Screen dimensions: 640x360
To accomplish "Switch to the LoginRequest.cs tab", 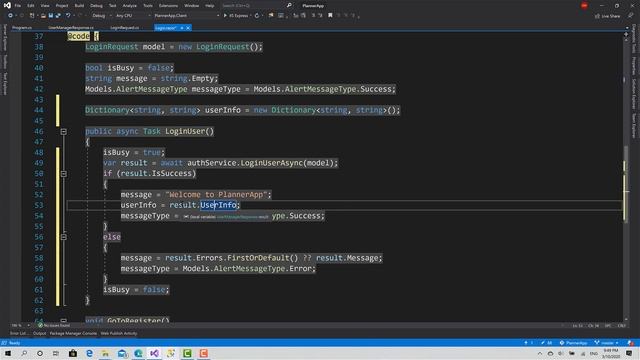I will [x=124, y=28].
